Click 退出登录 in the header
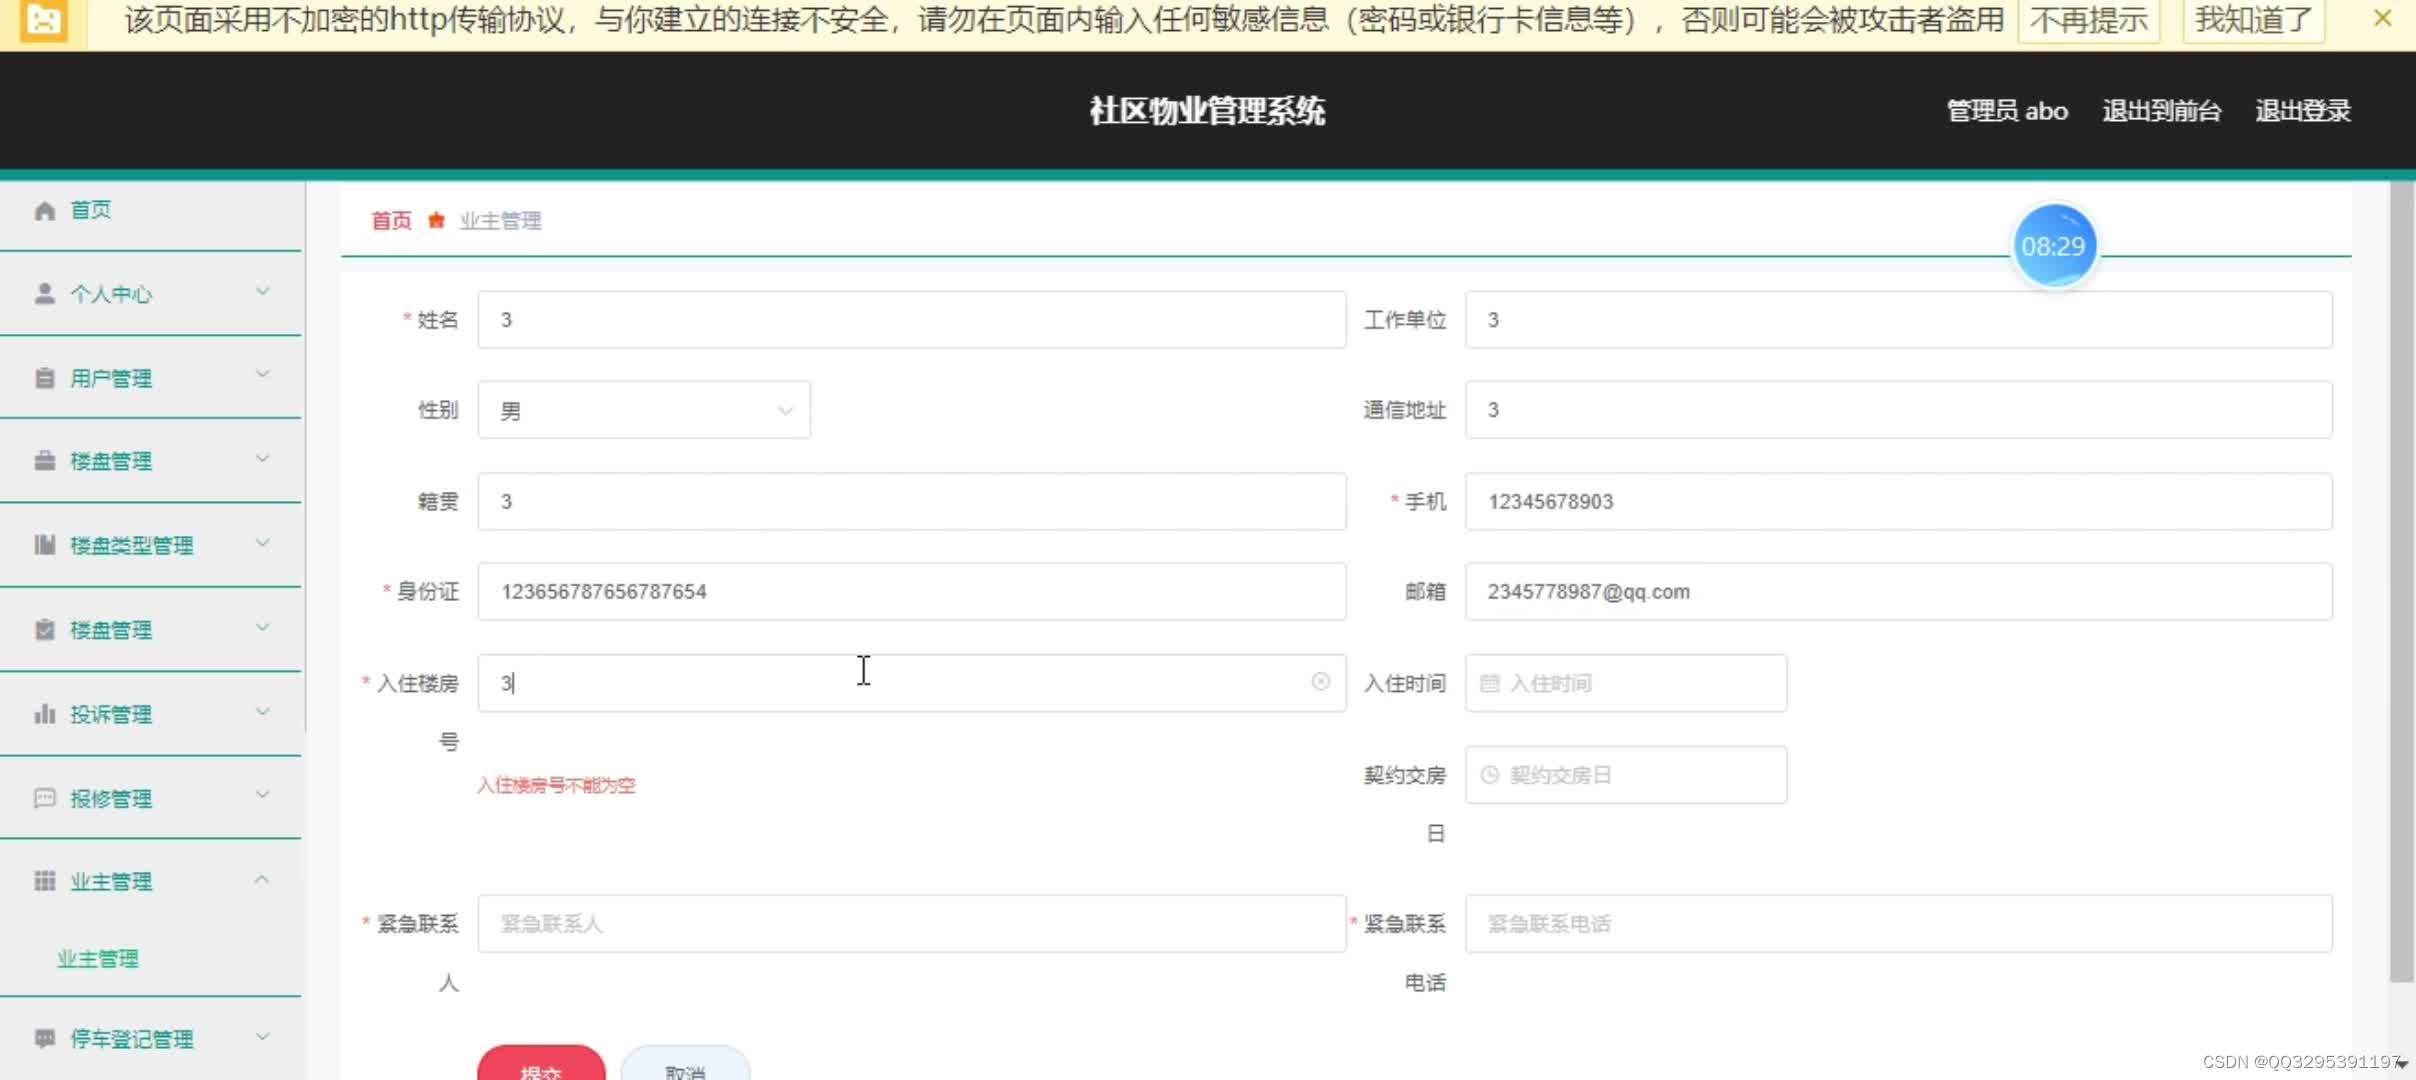This screenshot has height=1080, width=2416. (2302, 111)
